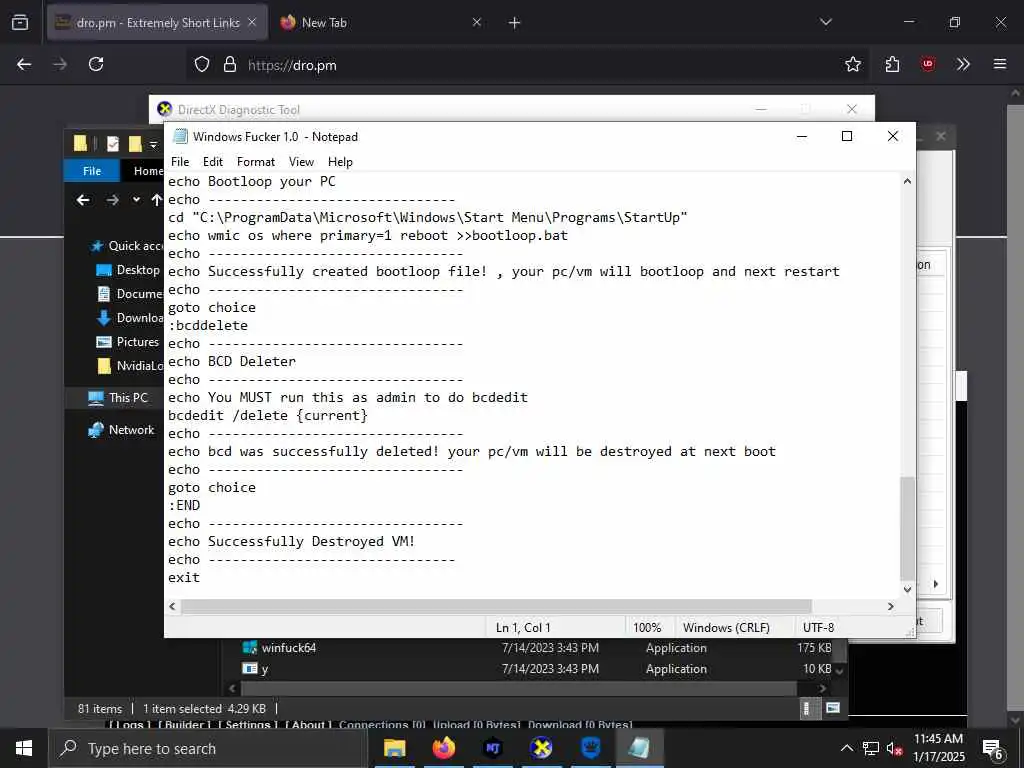Image resolution: width=1024 pixels, height=768 pixels.
Task: Open the View menu in Notepad
Action: coord(301,162)
